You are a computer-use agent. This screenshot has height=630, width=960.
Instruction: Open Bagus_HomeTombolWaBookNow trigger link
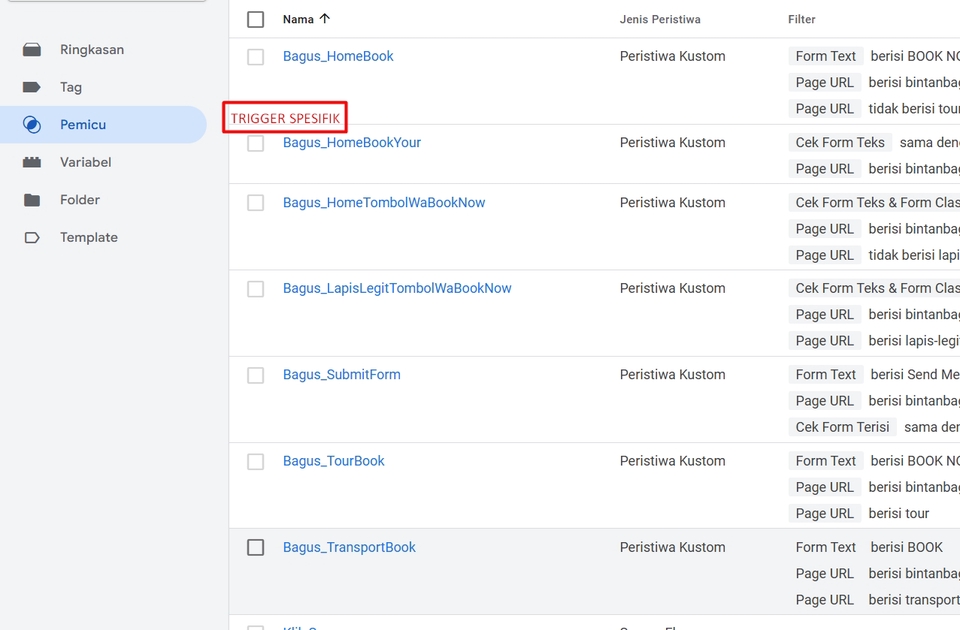pos(384,203)
